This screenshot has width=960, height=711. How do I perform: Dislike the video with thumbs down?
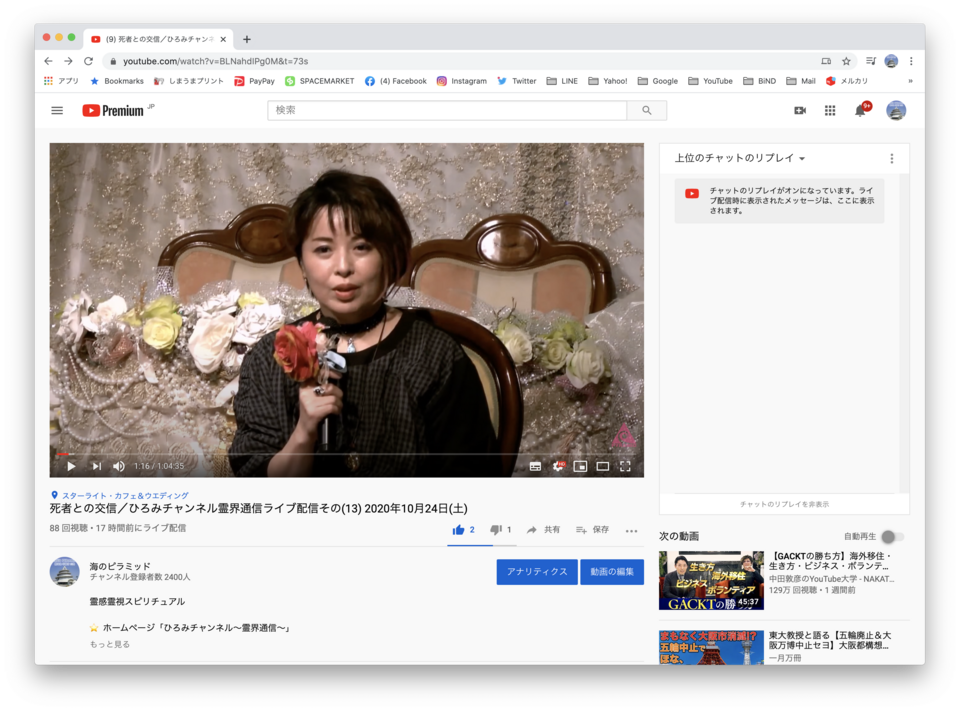(x=494, y=530)
